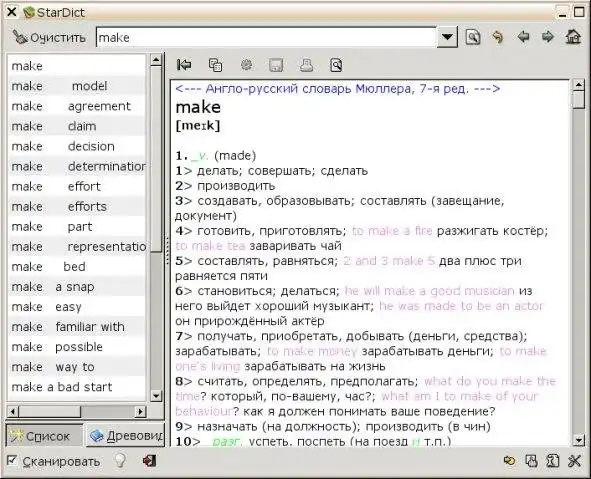Viewport: 591px width, 479px height.
Task: Click the find/lookup icon in top toolbar
Action: 473,37
